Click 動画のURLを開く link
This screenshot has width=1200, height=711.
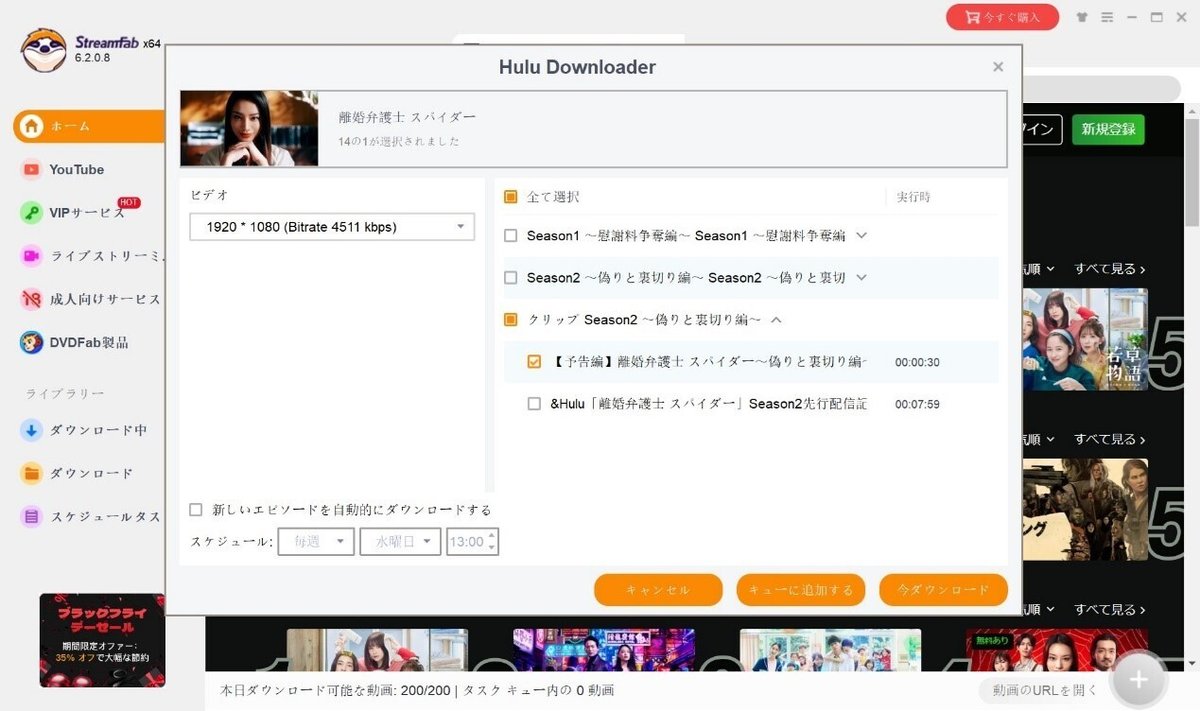click(1044, 690)
